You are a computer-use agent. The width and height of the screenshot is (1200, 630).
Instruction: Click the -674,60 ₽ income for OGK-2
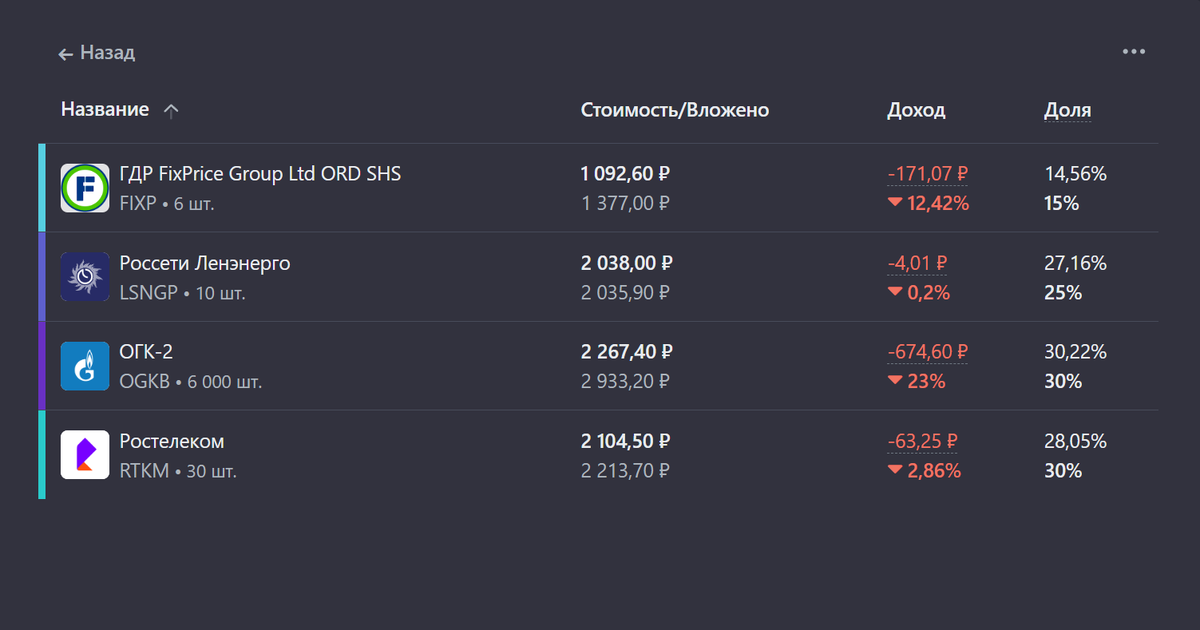pyautogui.click(x=927, y=352)
